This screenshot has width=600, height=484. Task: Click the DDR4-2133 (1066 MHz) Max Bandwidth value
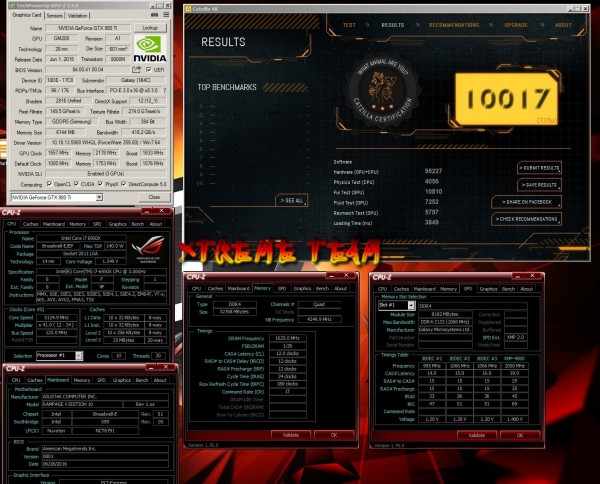click(445, 322)
